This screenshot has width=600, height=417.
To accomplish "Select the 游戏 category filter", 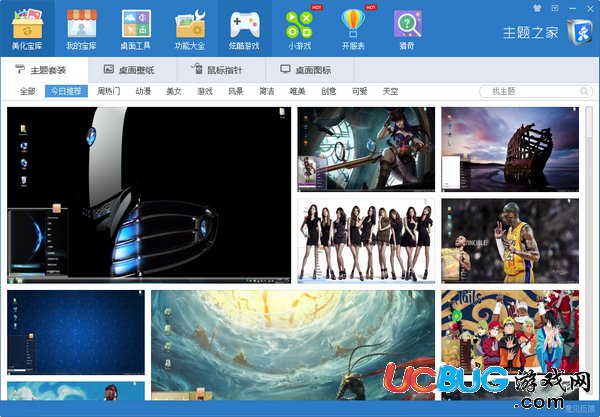I will pos(205,91).
